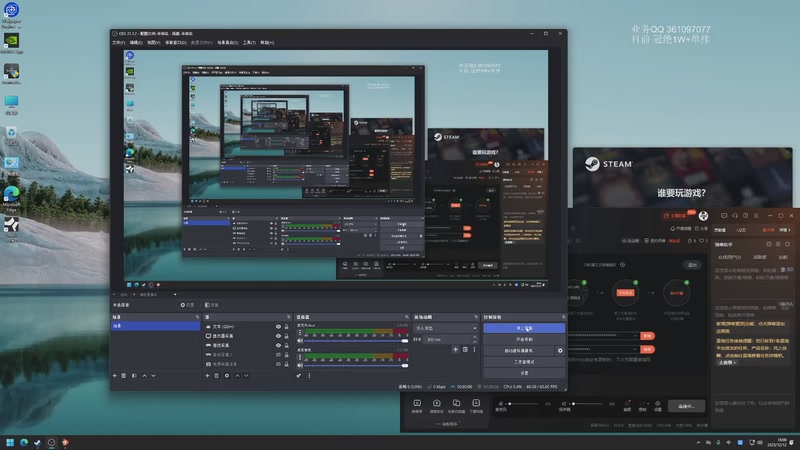Move the scene down with the Scenes arrow

point(154,376)
